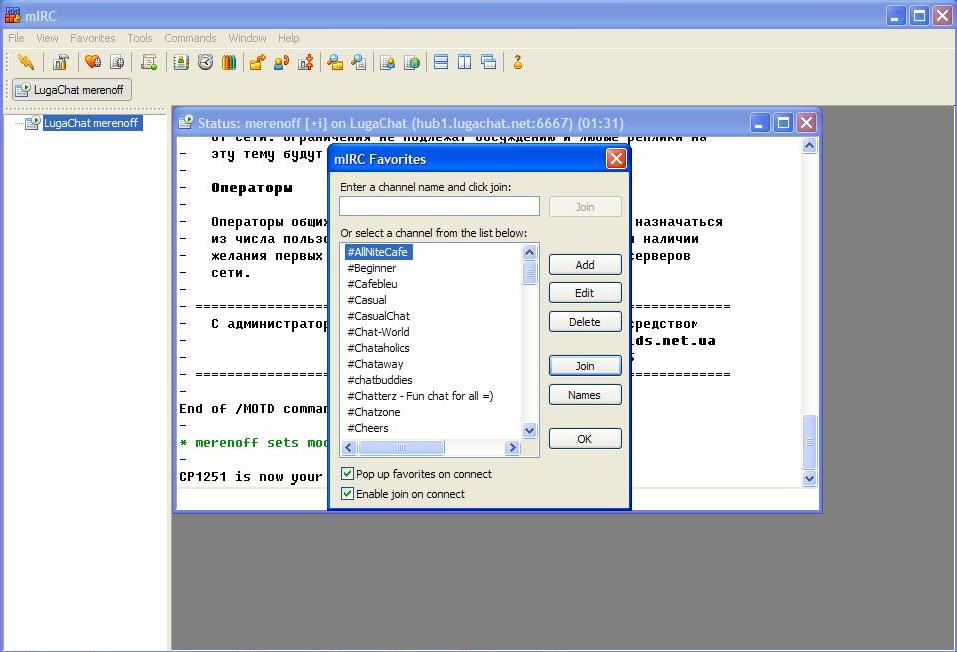Select #Chat-World in the channel list

(378, 331)
